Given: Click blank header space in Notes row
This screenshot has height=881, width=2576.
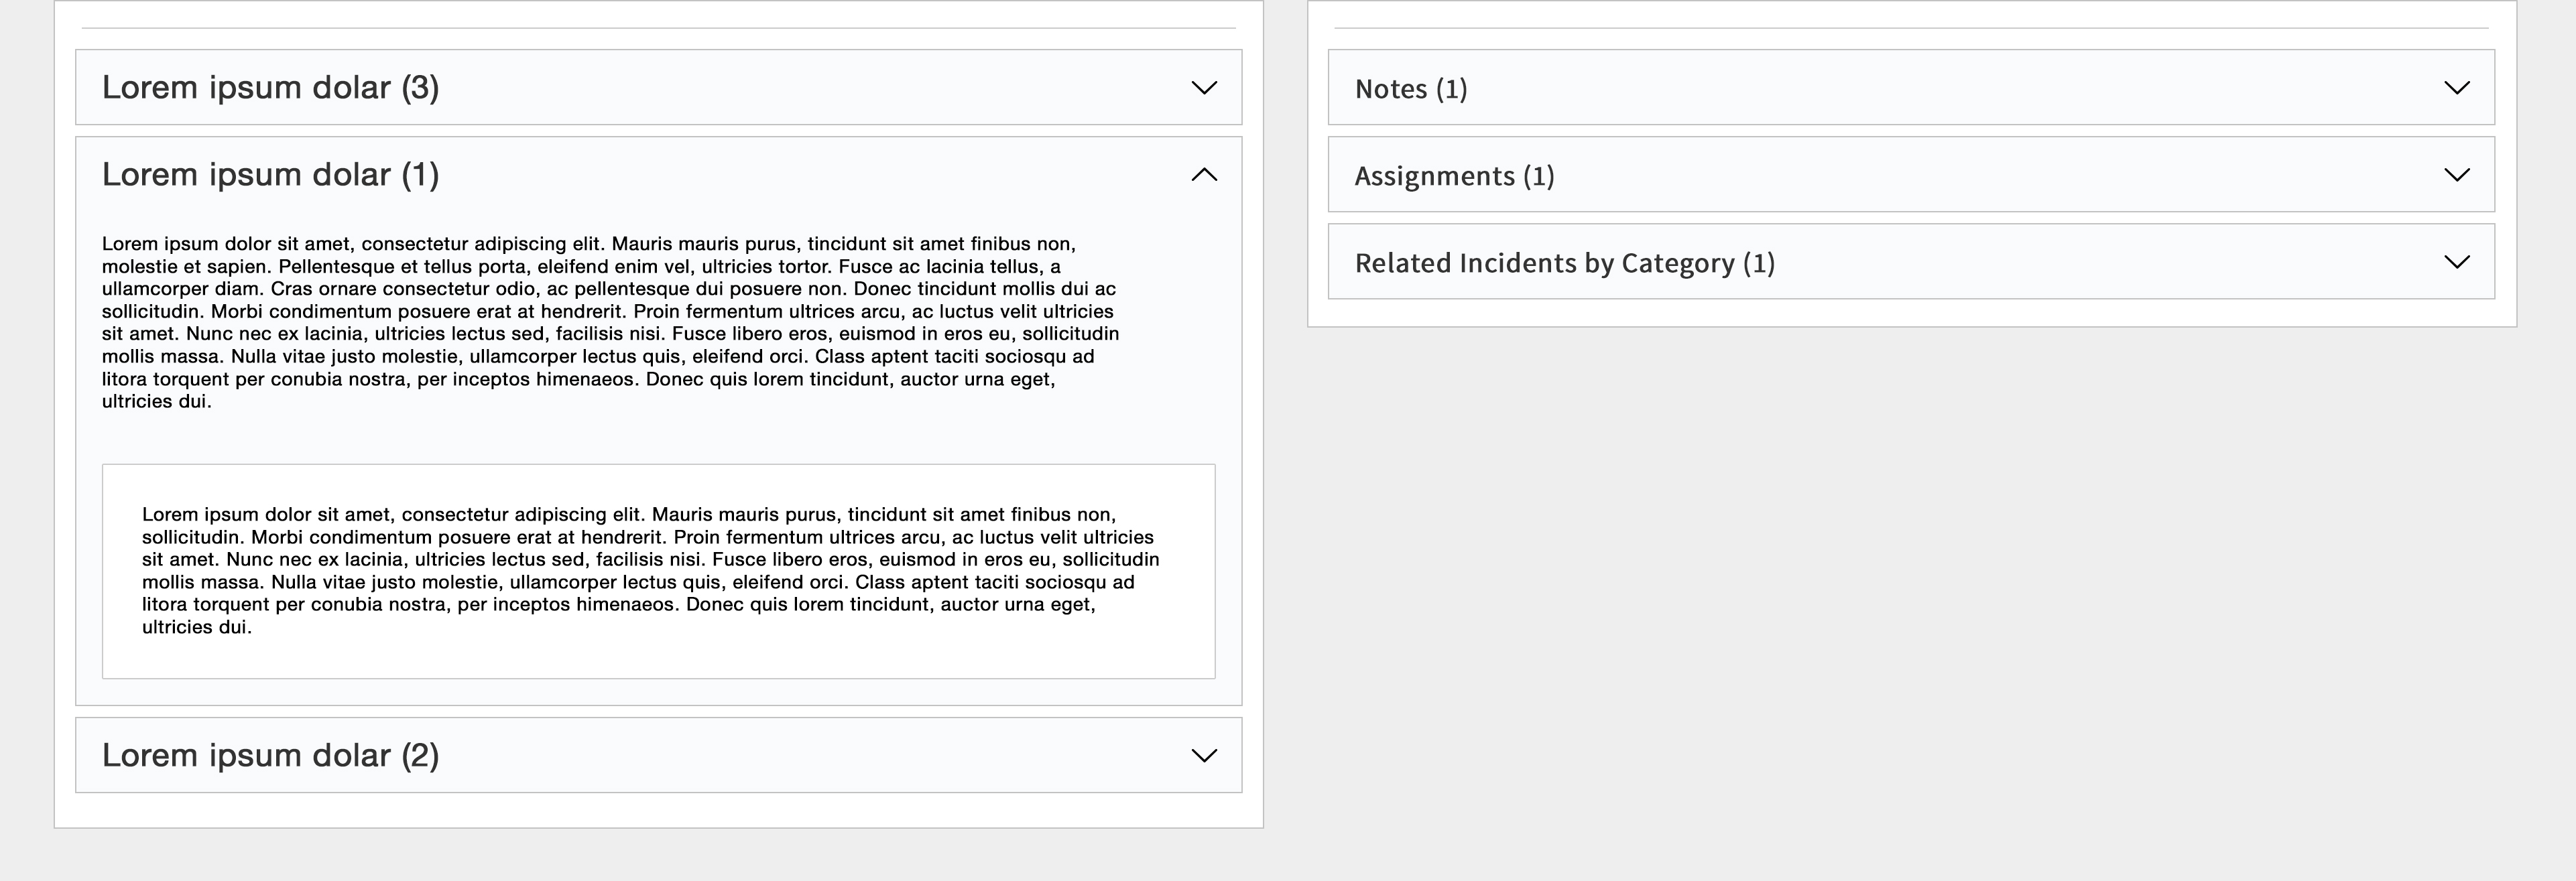Looking at the screenshot, I should coord(1950,88).
